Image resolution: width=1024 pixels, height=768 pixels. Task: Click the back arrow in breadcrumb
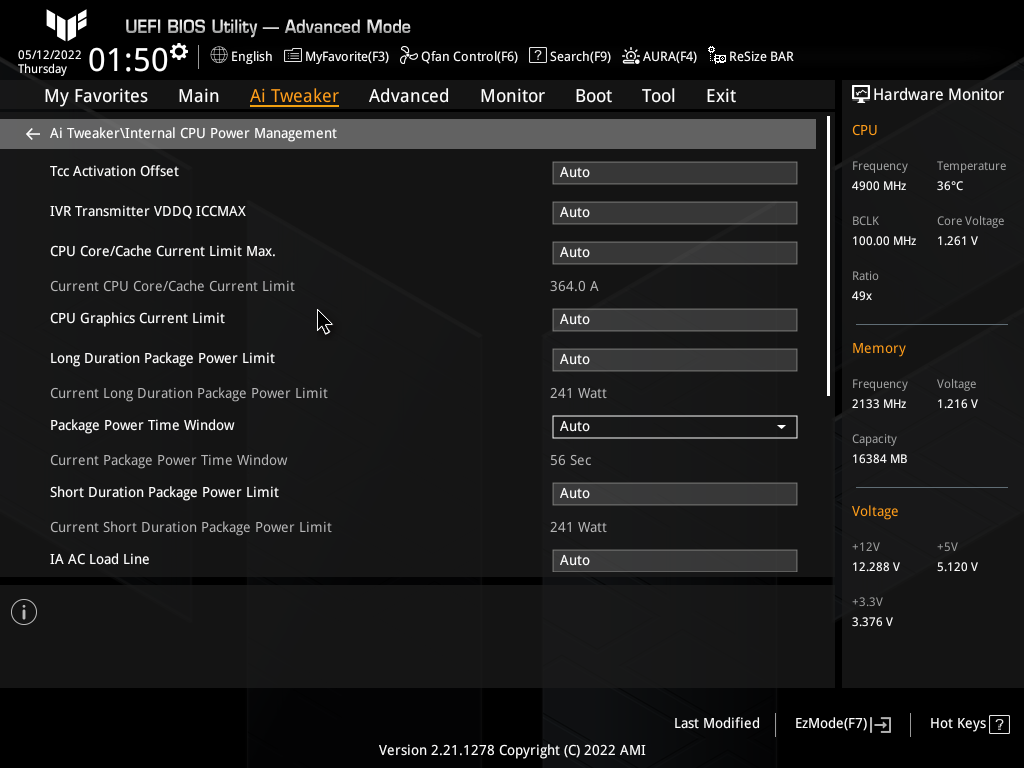[33, 134]
